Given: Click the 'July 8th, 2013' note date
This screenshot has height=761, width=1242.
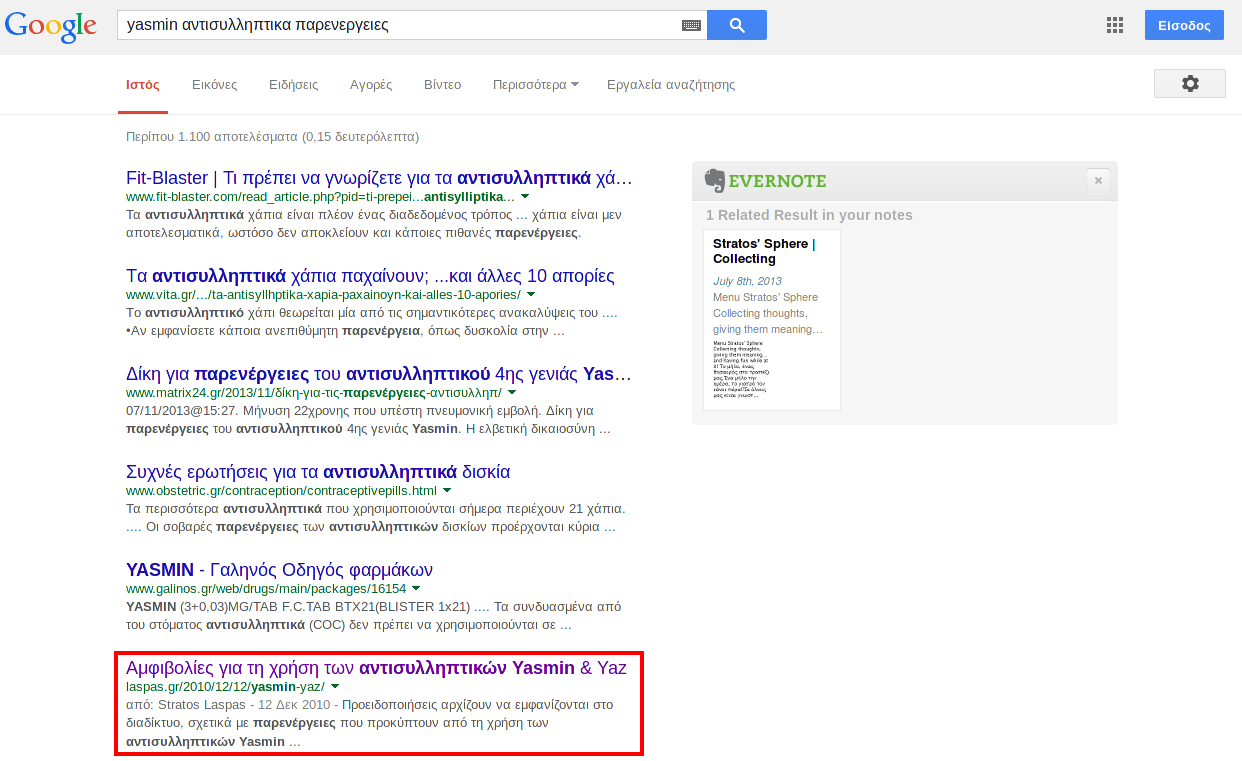Looking at the screenshot, I should [x=748, y=282].
